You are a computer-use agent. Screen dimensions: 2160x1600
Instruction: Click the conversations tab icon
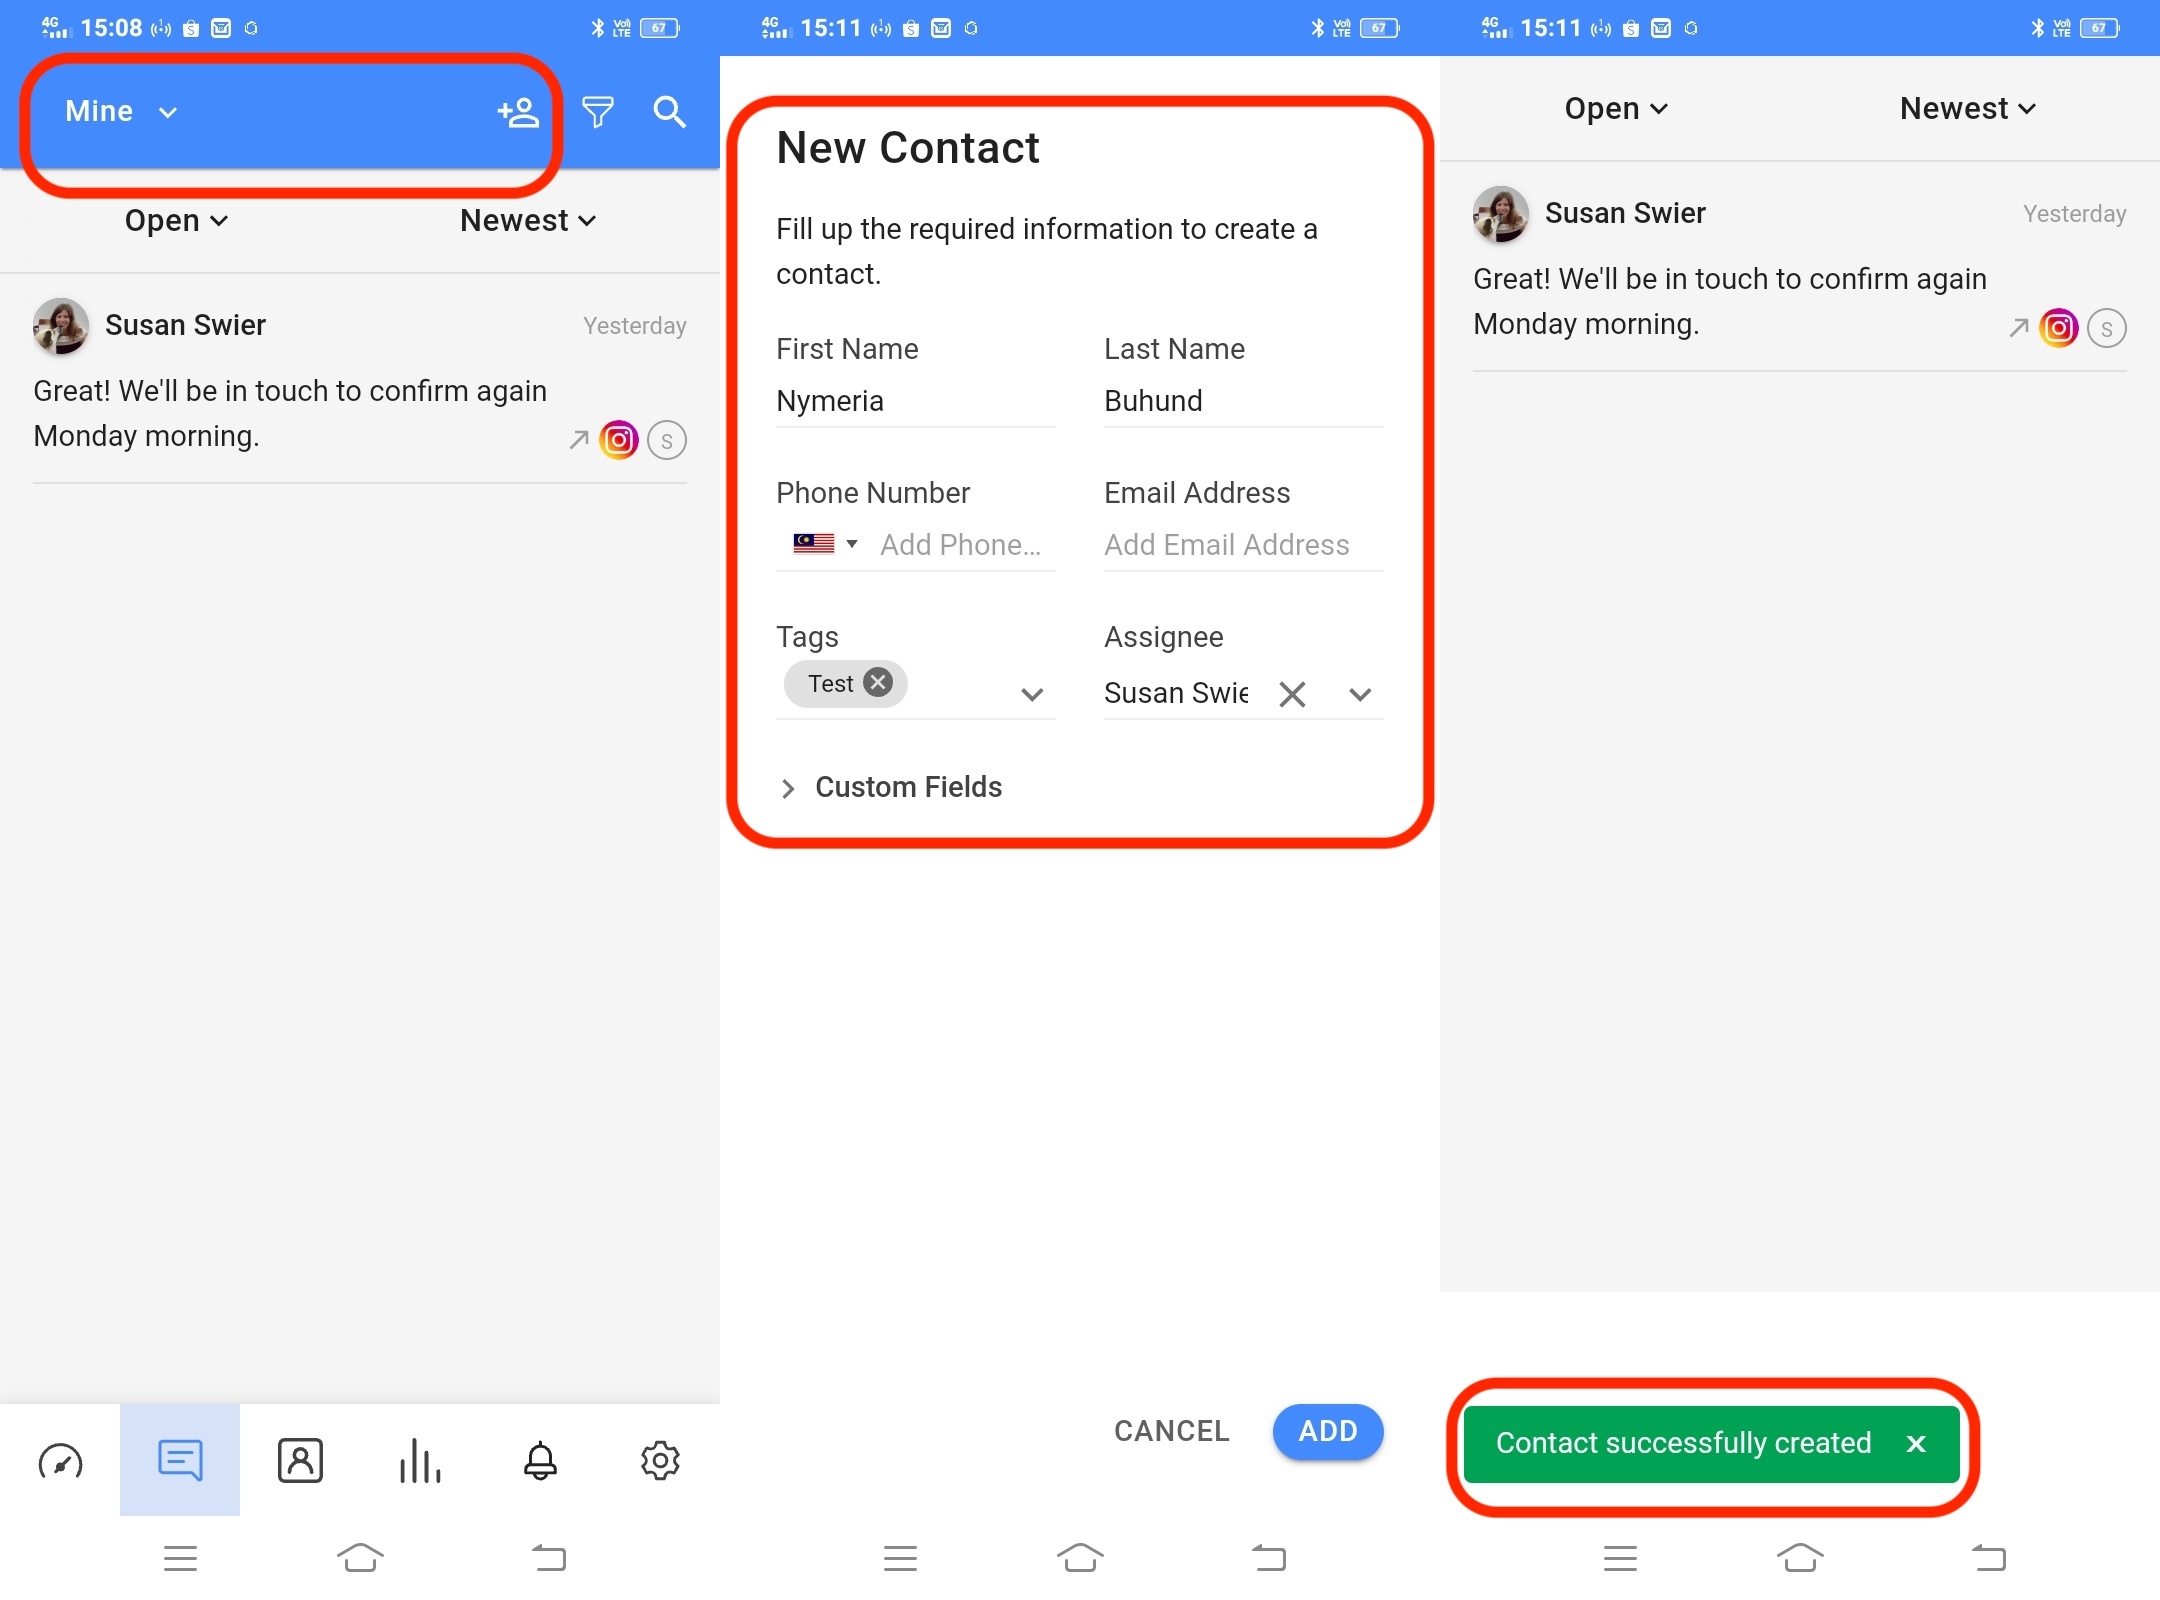tap(180, 1461)
